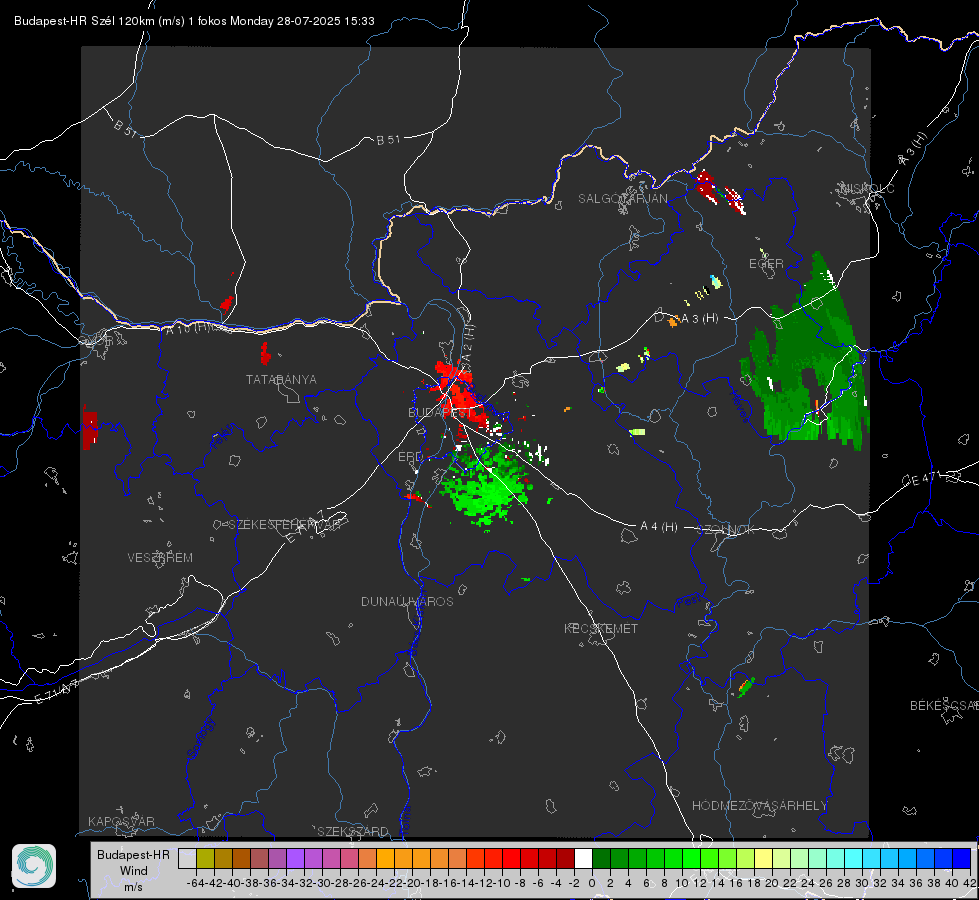Choose the violet swatch between -34 and -32
The height and width of the screenshot is (900, 979).
295,858
